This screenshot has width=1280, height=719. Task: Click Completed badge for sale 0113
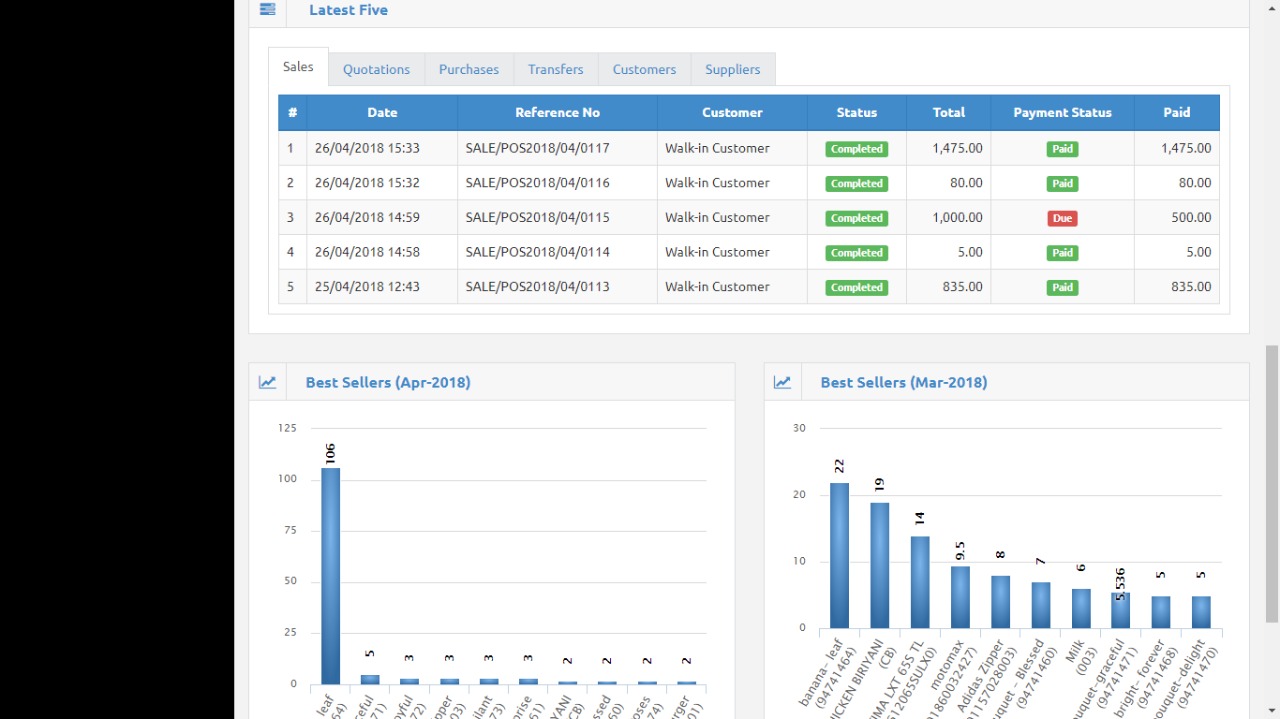click(857, 287)
